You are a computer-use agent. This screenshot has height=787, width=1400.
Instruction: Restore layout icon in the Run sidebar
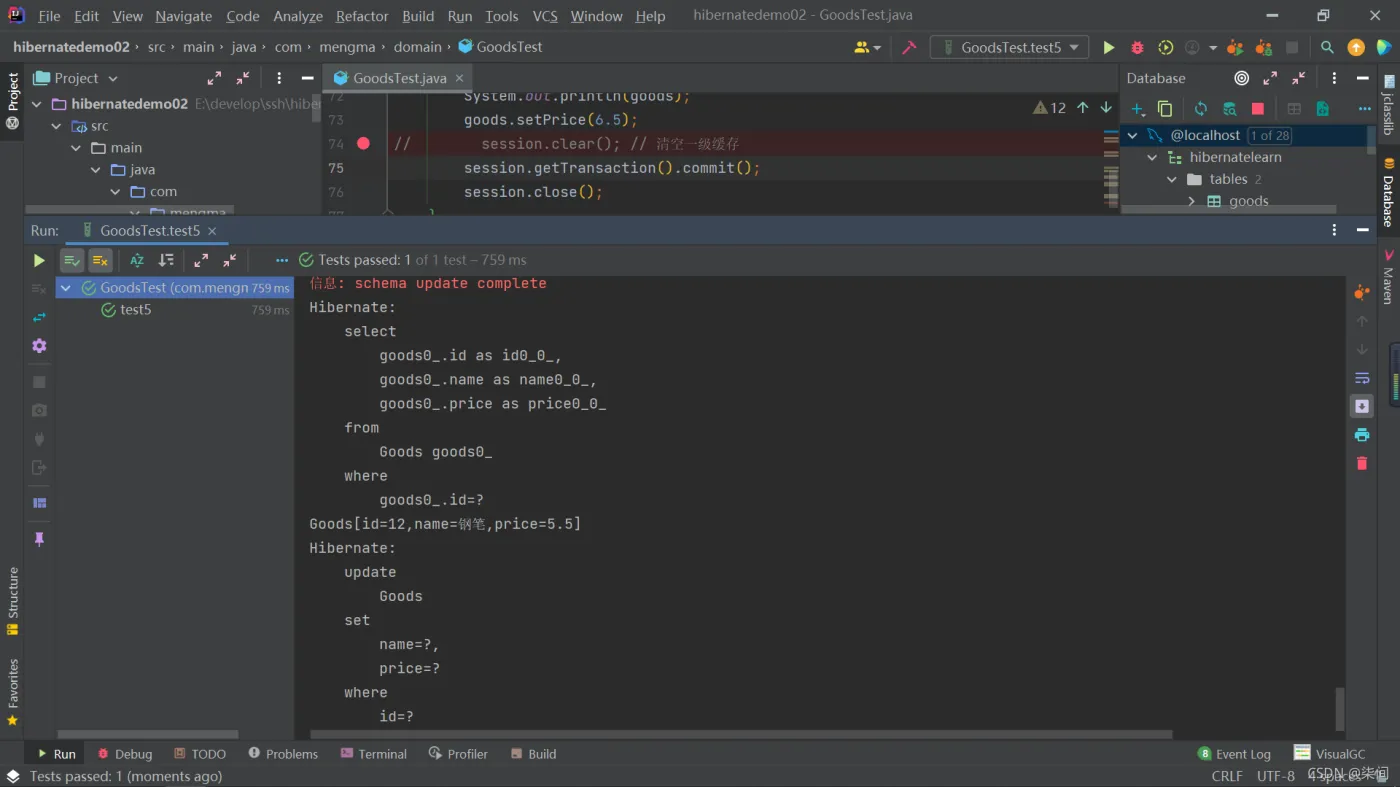tap(39, 503)
